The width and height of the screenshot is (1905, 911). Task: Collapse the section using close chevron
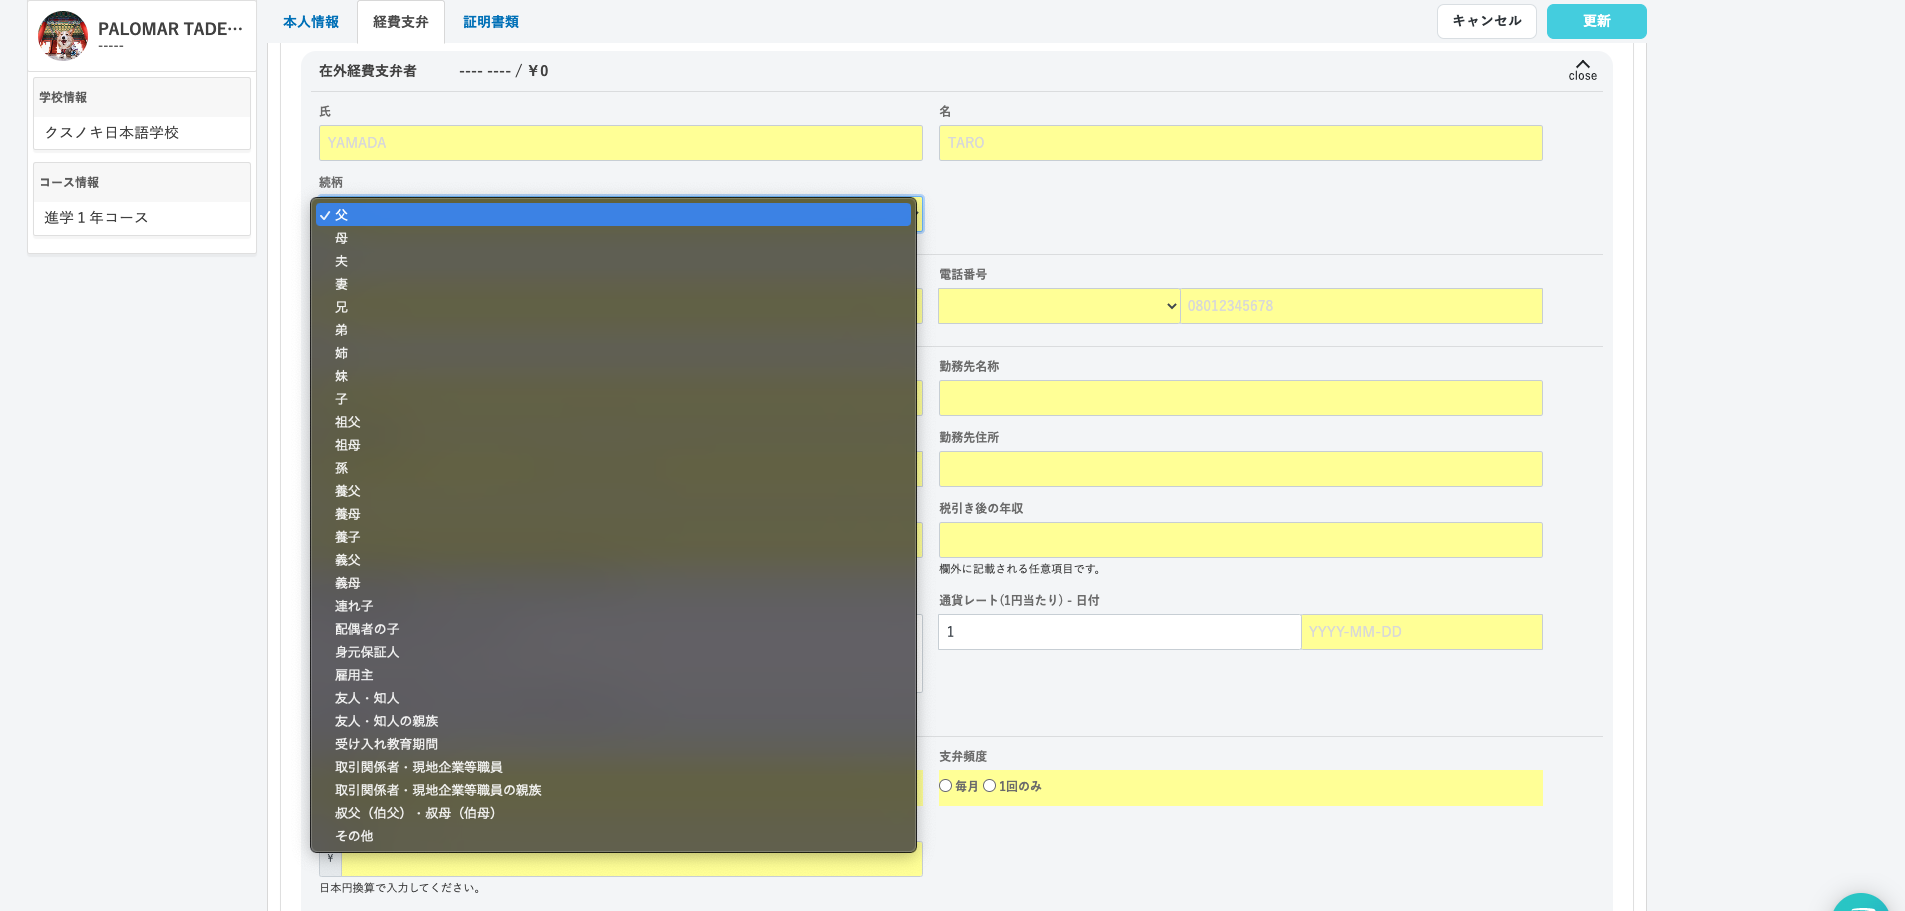(x=1582, y=69)
